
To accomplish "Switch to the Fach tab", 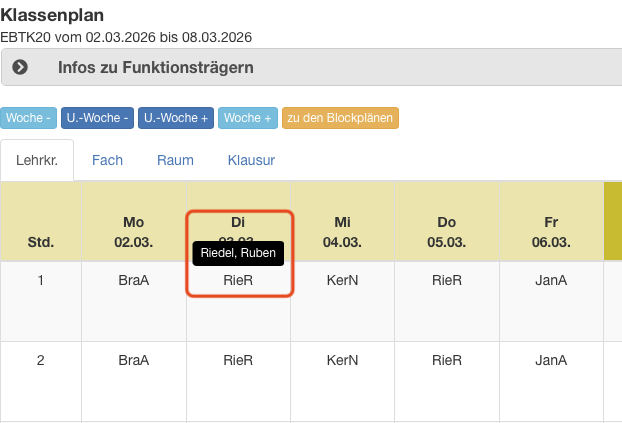I will point(107,160).
